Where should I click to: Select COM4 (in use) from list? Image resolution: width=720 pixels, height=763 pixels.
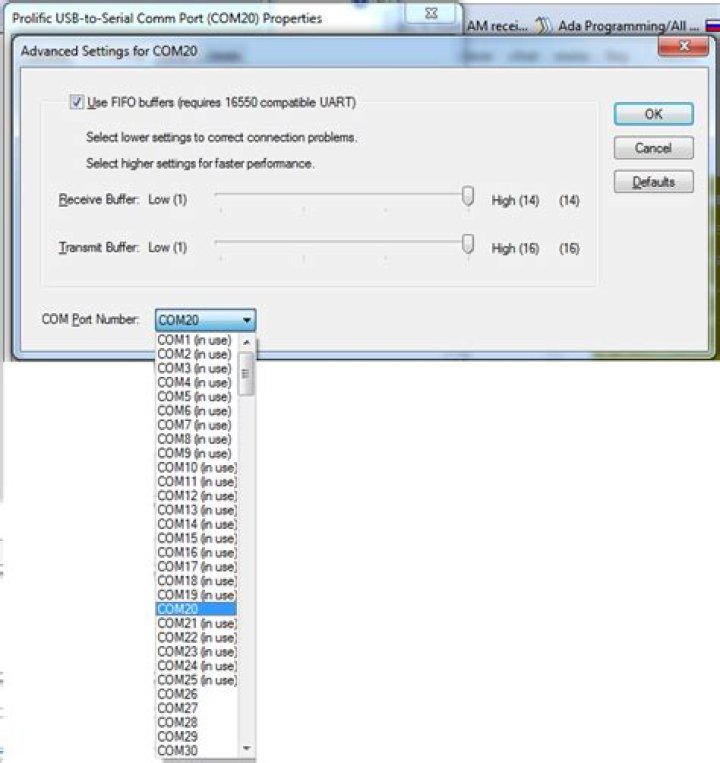197,382
